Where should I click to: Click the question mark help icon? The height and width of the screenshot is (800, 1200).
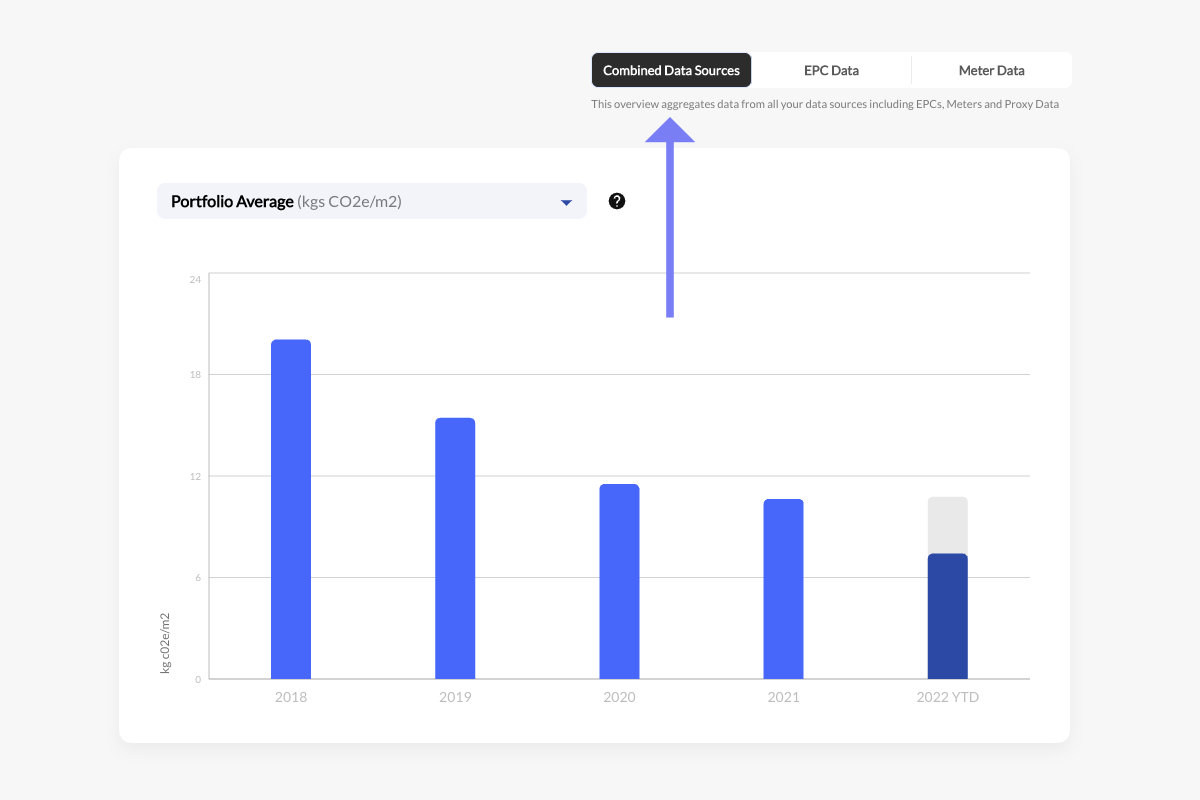click(617, 201)
